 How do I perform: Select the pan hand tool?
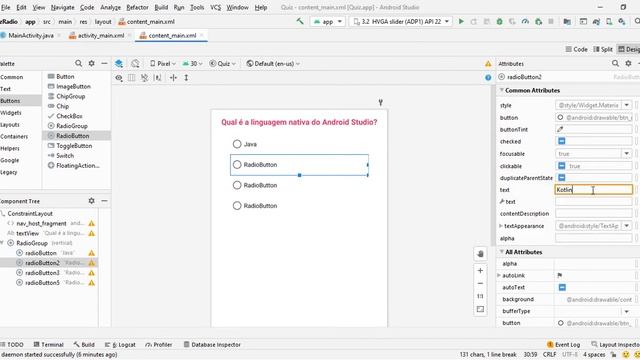480,254
